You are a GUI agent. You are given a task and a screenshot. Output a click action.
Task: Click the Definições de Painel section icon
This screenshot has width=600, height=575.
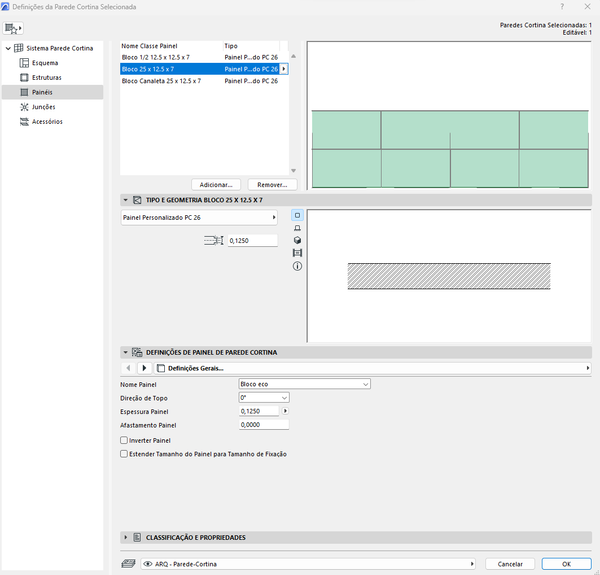tap(137, 352)
